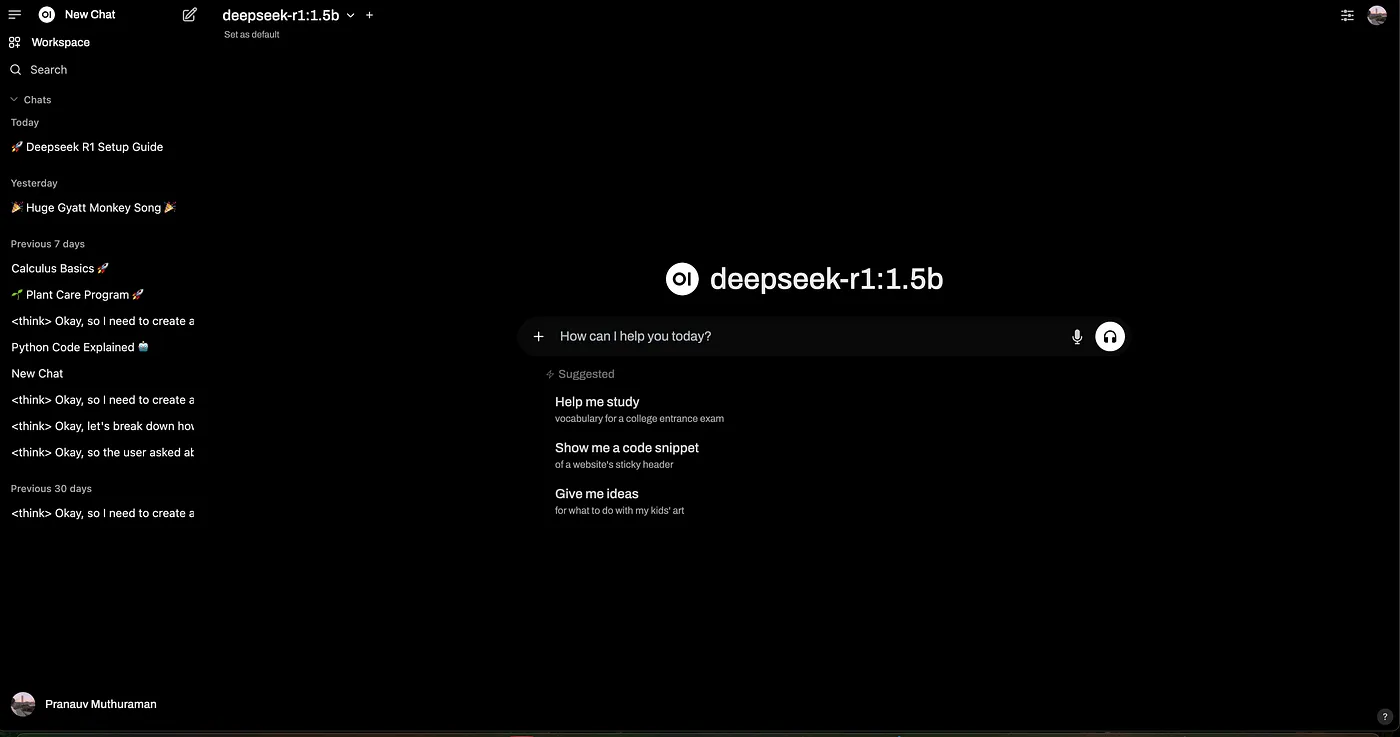
Task: Start a new chat with the pencil icon
Action: pyautogui.click(x=190, y=15)
